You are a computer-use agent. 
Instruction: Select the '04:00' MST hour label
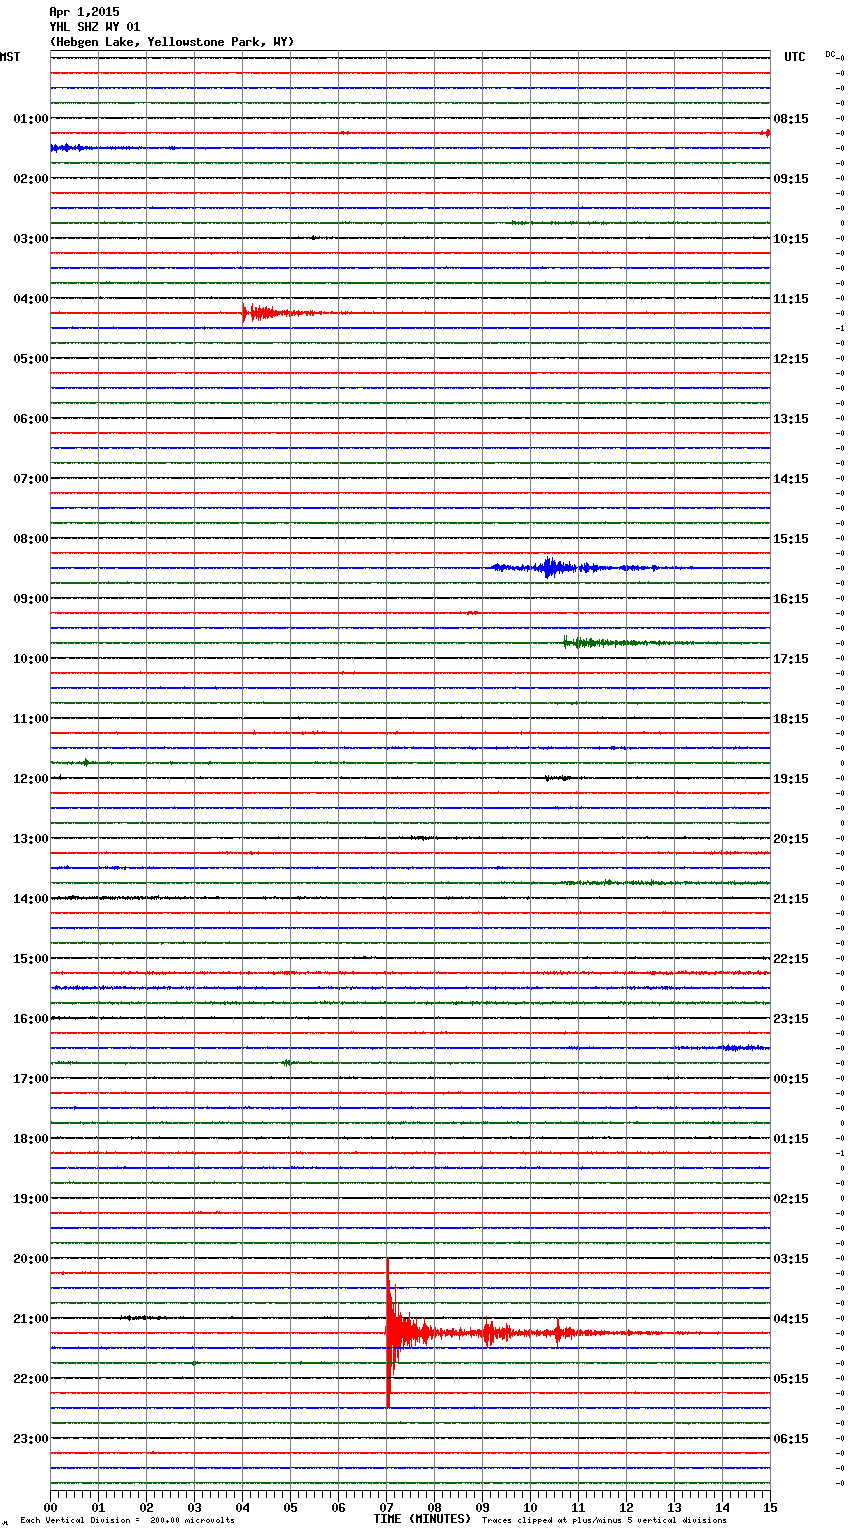31,299
